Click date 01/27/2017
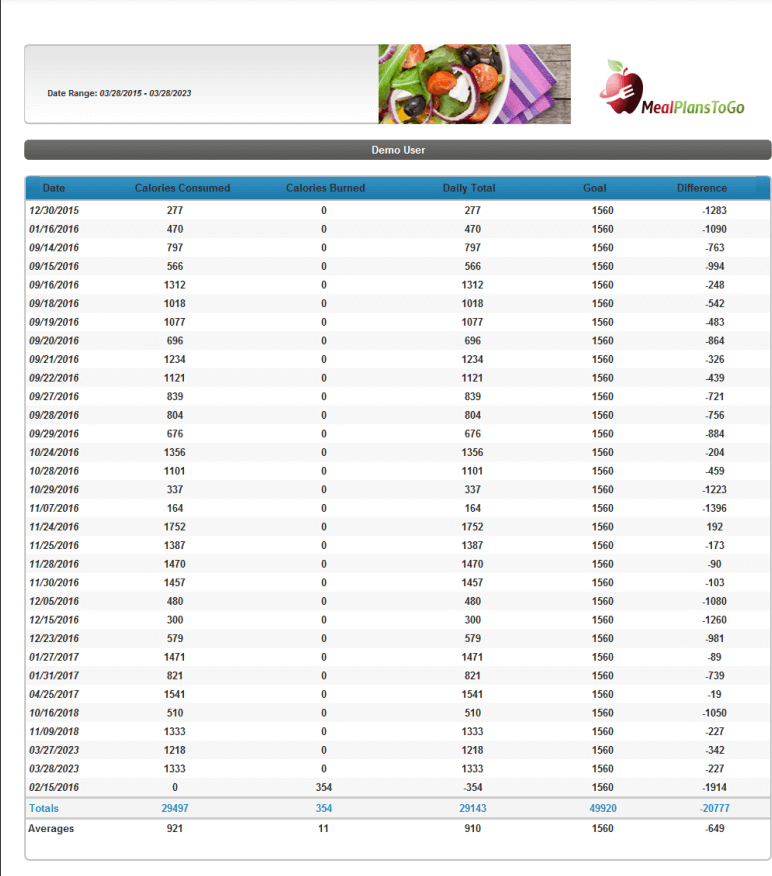The image size is (772, 876). click(x=54, y=657)
